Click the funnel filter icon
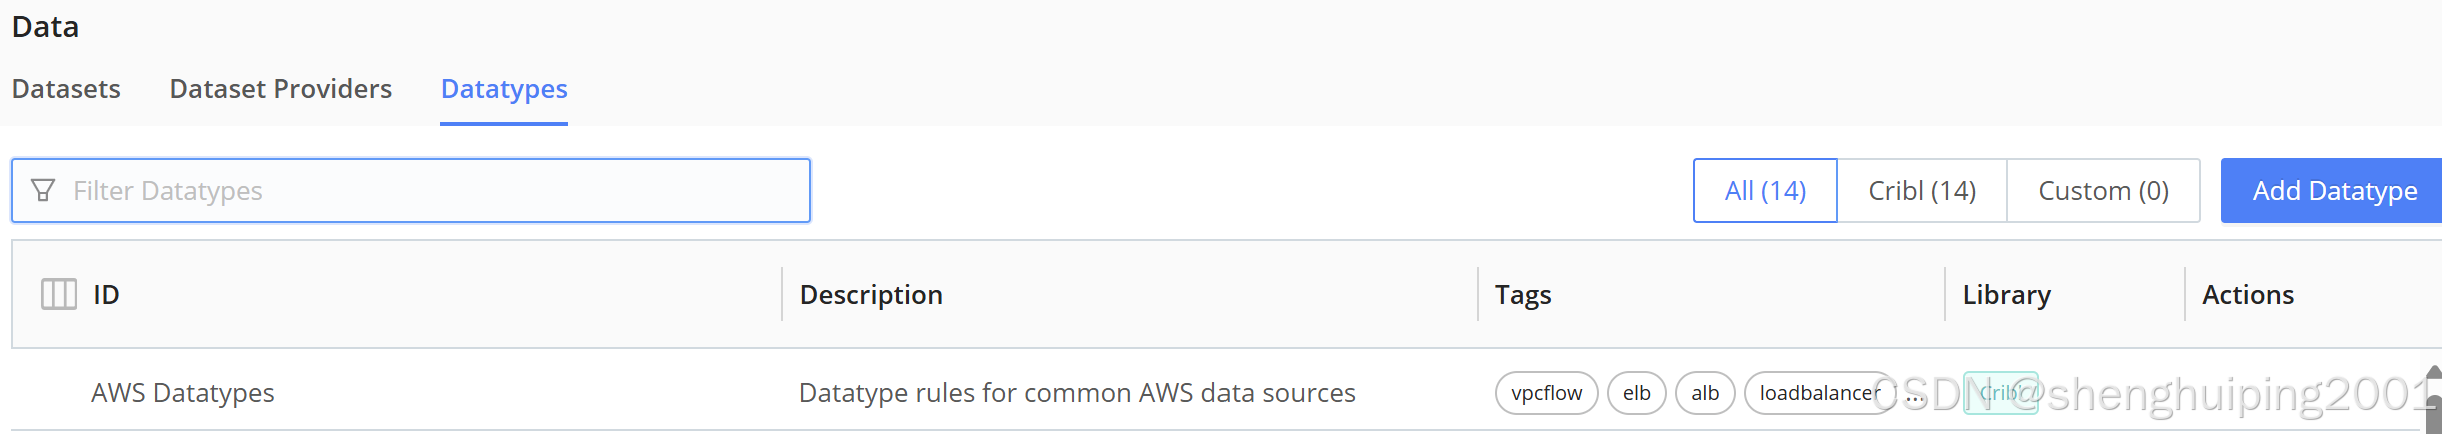Screen dimensions: 2442x434 coord(43,190)
